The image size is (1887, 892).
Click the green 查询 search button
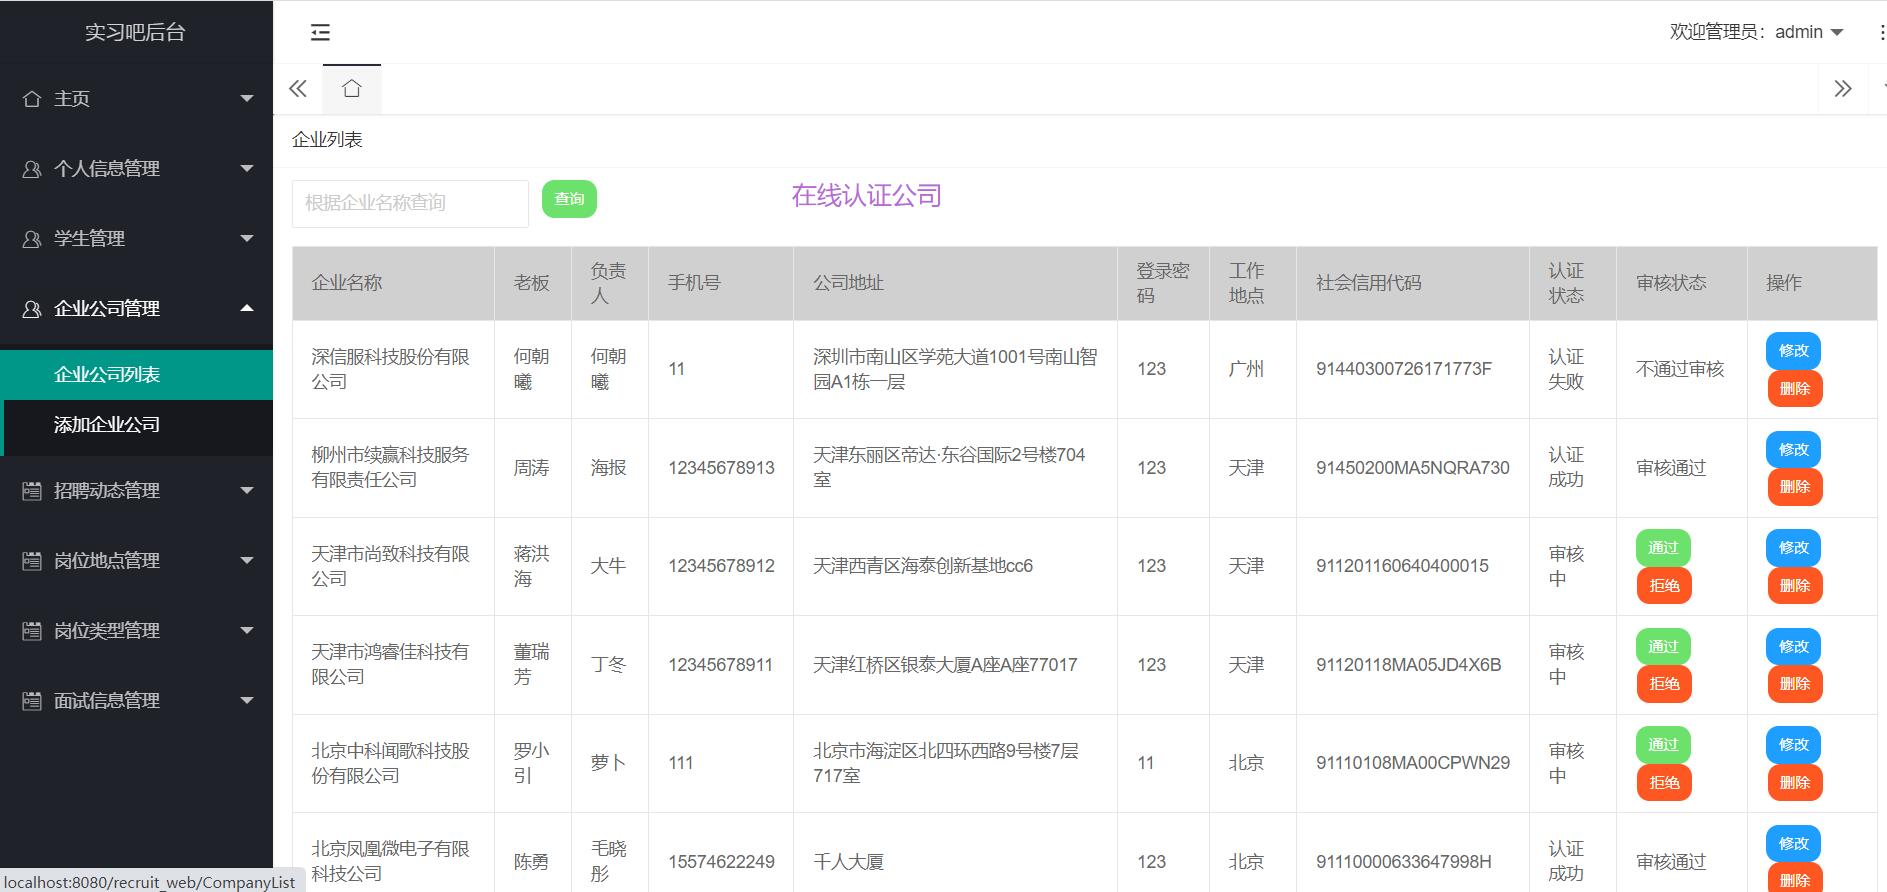(x=569, y=199)
